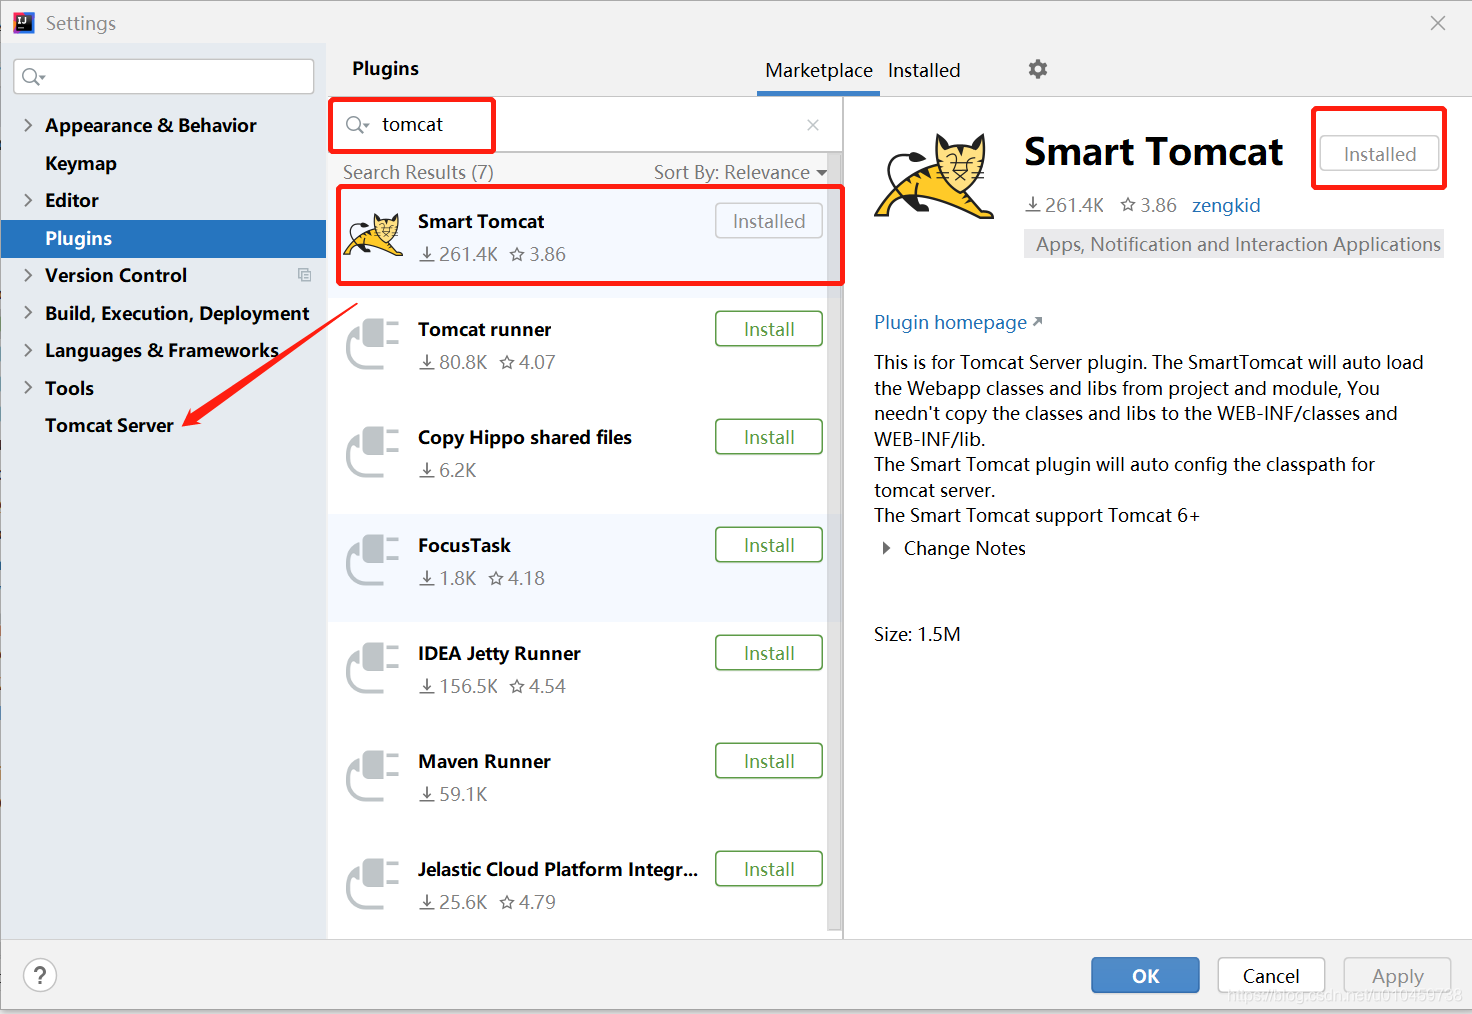Click the Cancel button
Screen dimensions: 1472x1014
(x=1271, y=975)
